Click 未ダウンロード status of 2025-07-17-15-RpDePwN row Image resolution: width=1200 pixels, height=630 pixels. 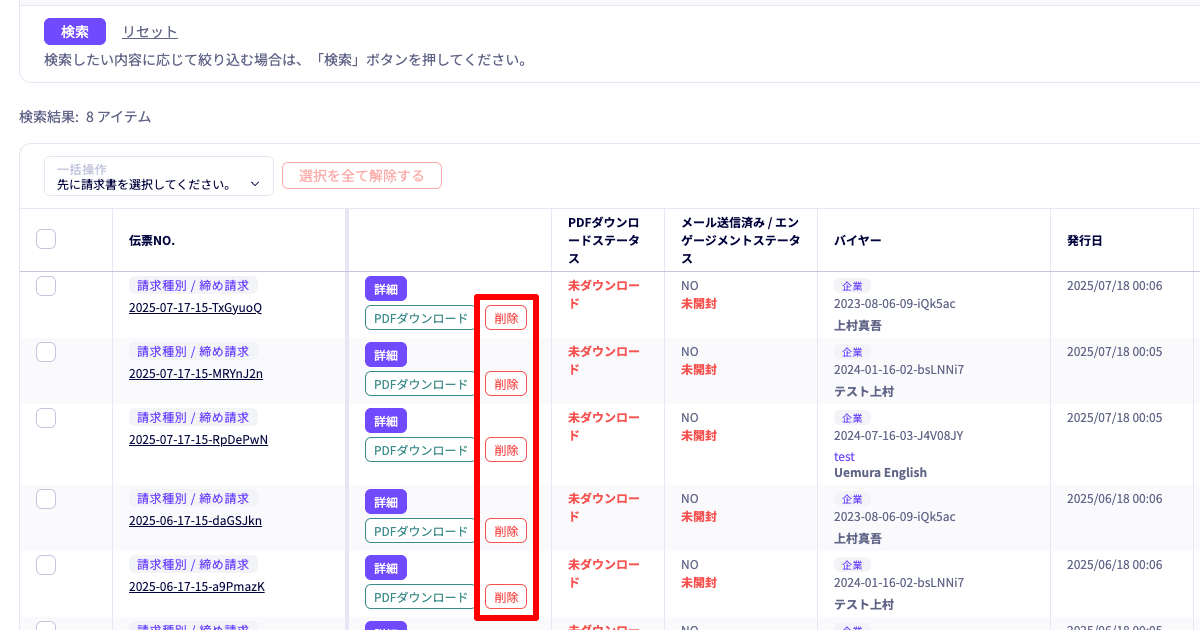pos(603,427)
